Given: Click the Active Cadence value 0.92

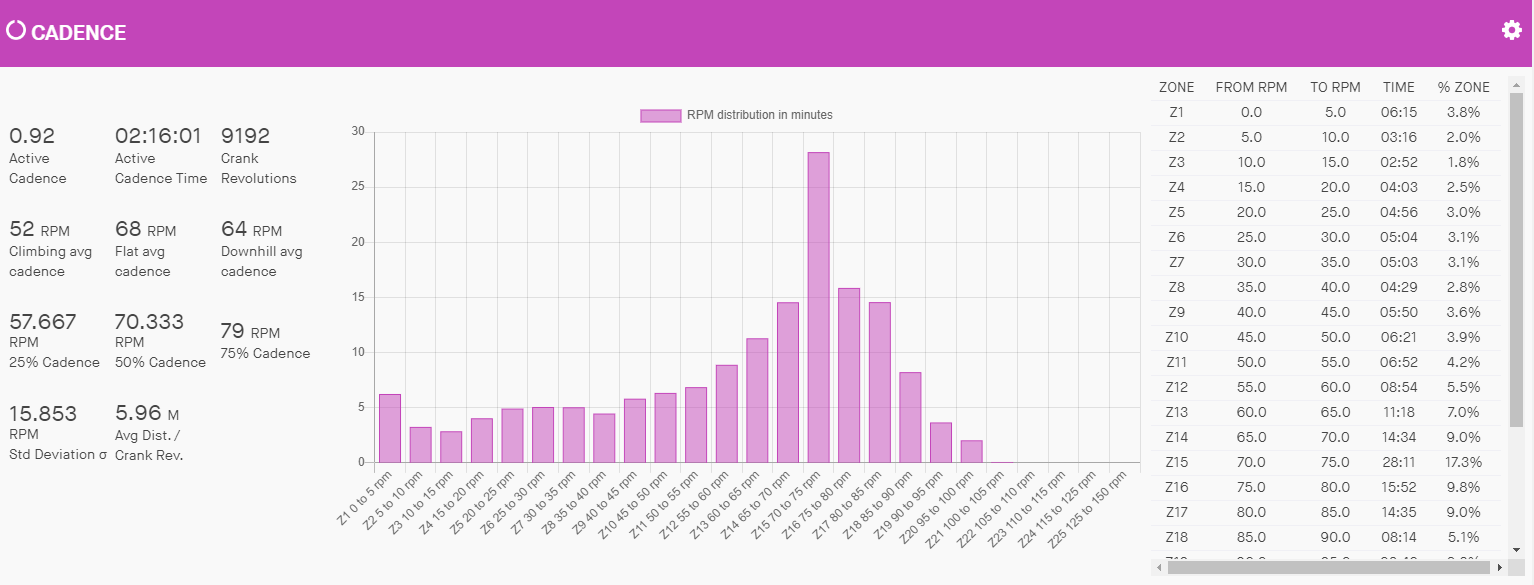Looking at the screenshot, I should [x=32, y=136].
